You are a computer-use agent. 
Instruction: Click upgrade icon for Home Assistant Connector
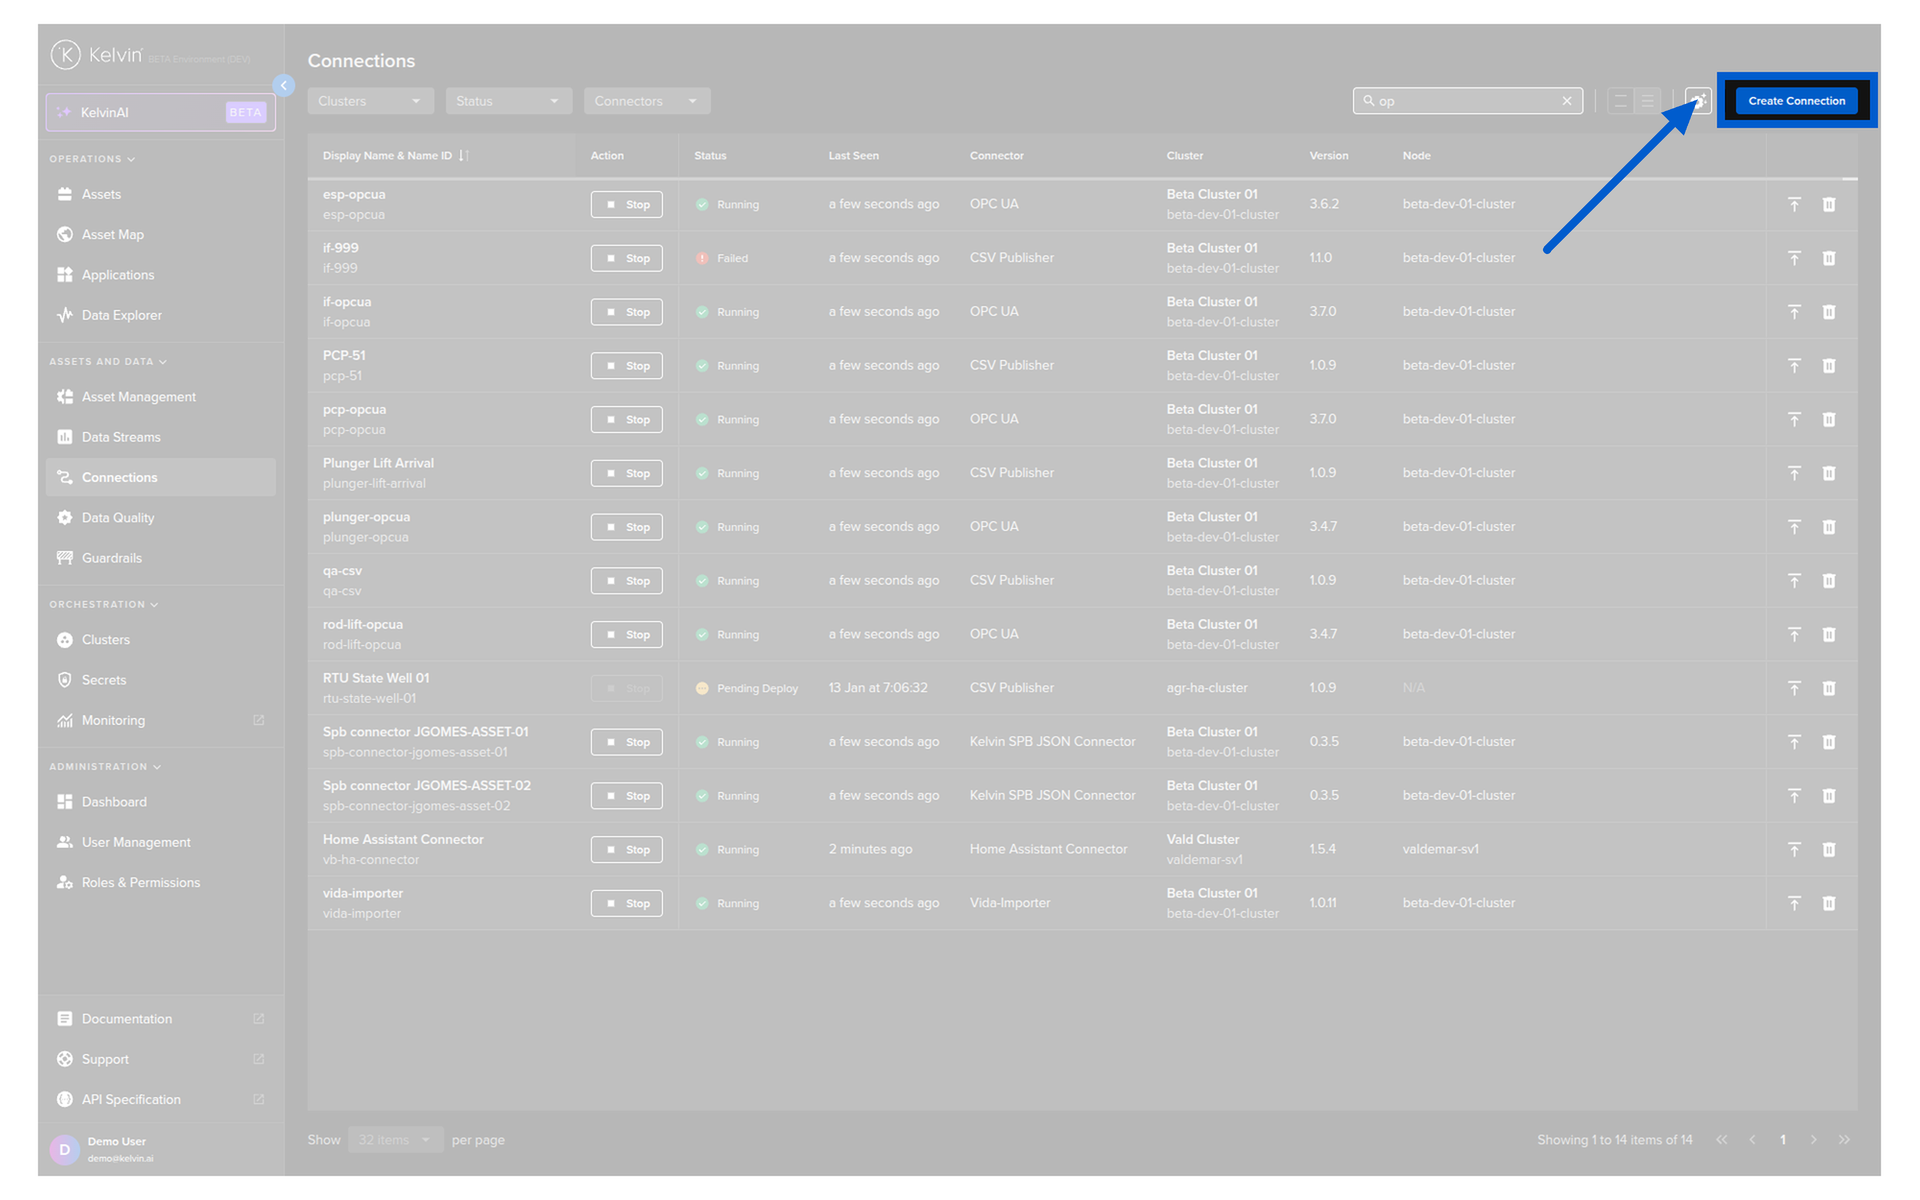coord(1794,849)
